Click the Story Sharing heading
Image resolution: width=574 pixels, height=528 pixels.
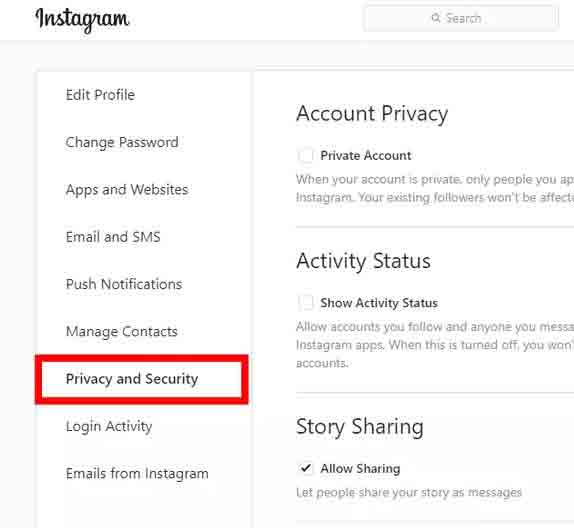pyautogui.click(x=360, y=427)
